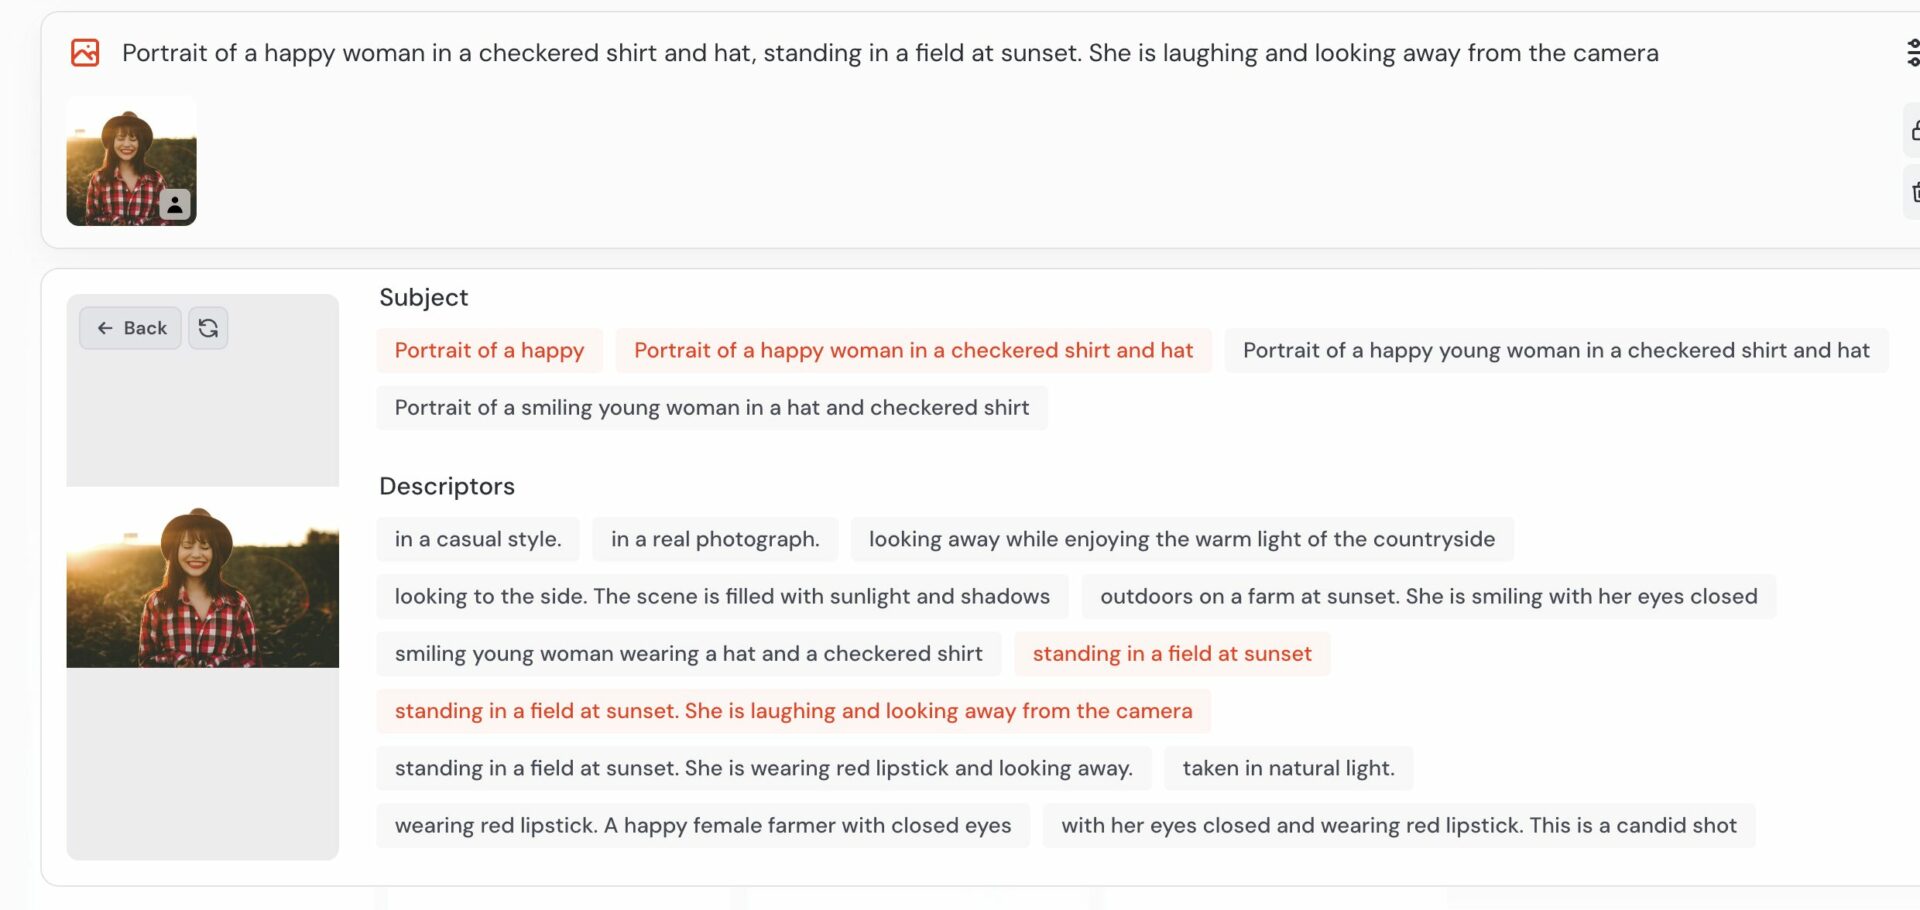Image resolution: width=1920 pixels, height=910 pixels.
Task: Select the "in a real photograph." descriptor
Action: [x=714, y=540]
